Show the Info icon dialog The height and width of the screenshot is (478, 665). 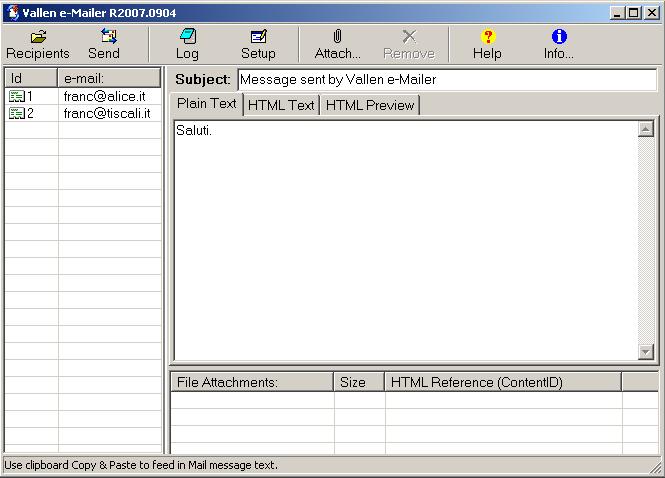click(x=559, y=37)
